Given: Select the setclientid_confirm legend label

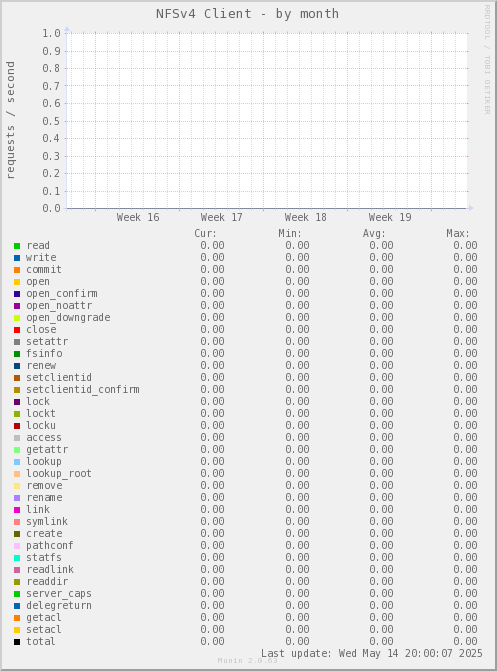Looking at the screenshot, I should tap(83, 389).
